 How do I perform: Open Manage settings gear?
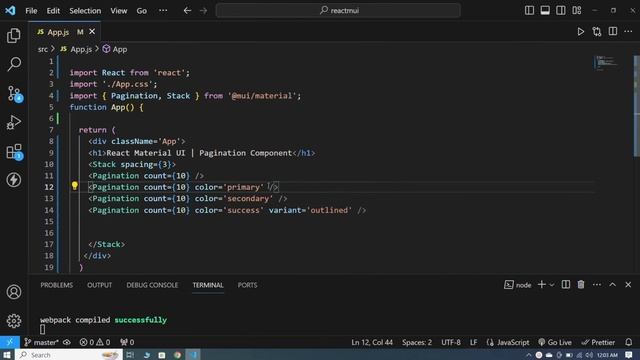click(14, 321)
